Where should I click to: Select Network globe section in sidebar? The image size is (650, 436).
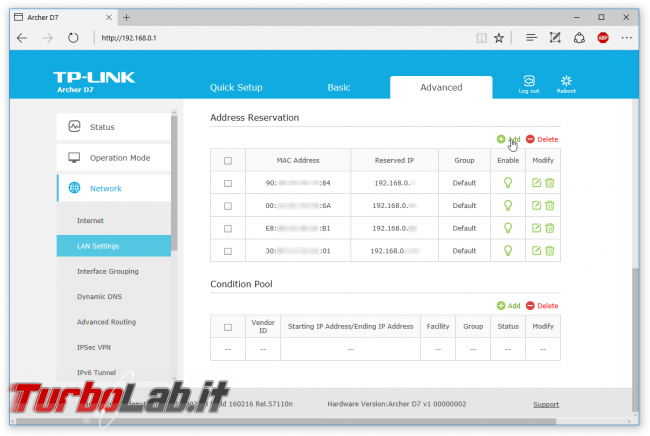(x=114, y=188)
